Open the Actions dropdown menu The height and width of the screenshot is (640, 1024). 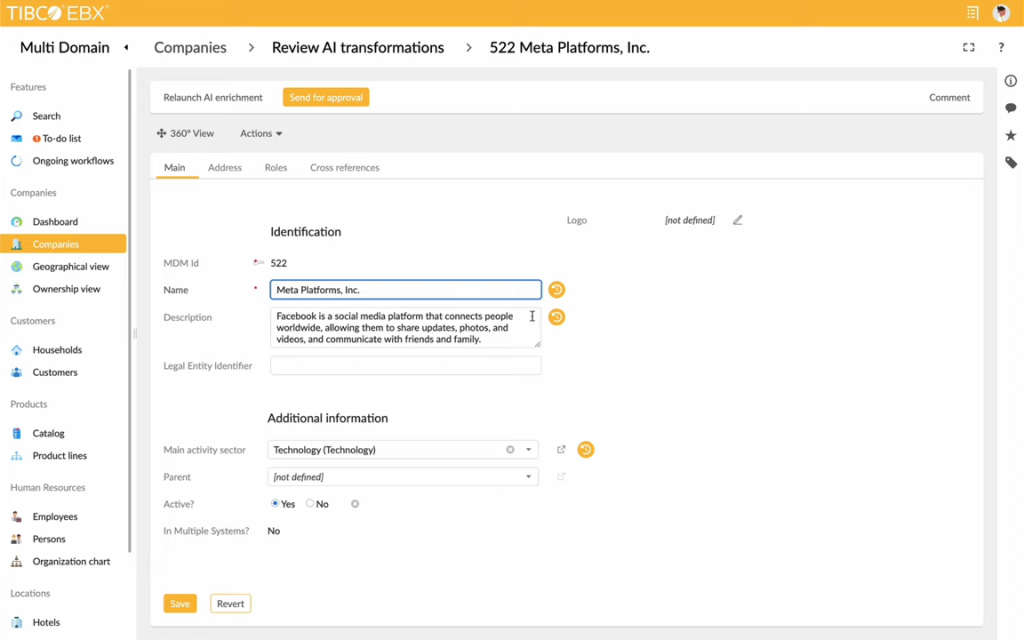[x=260, y=133]
